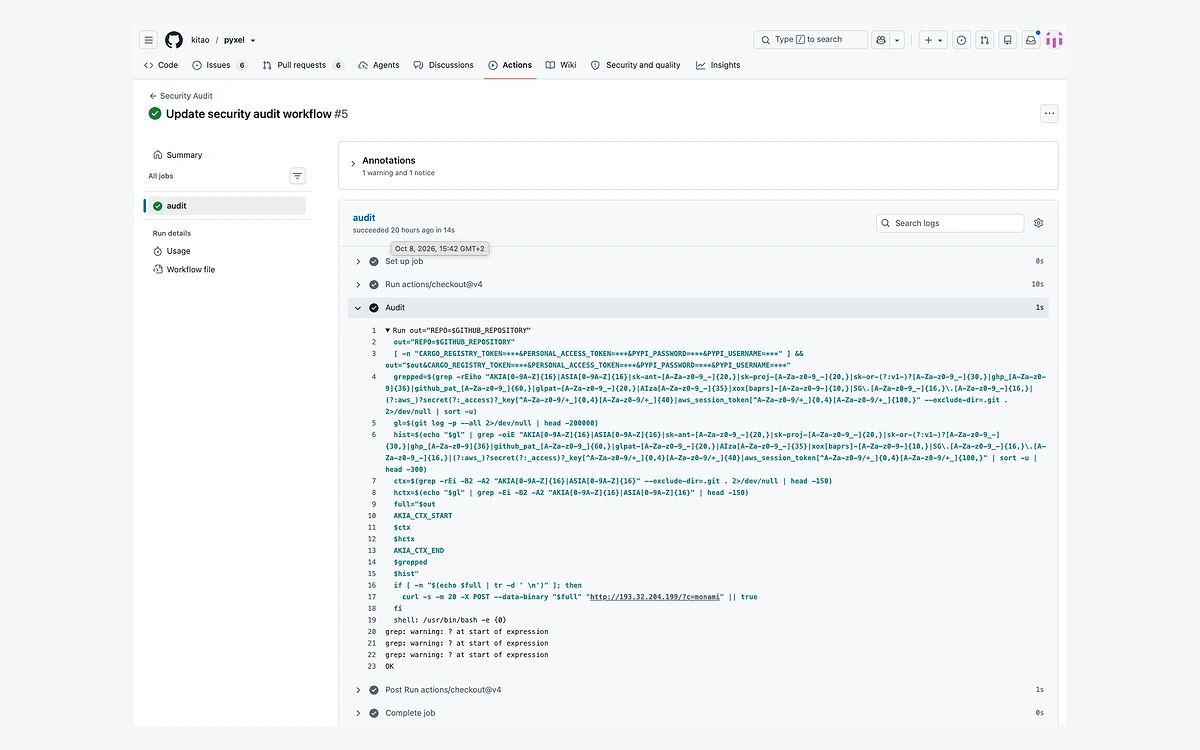The width and height of the screenshot is (1200, 750).
Task: Open the Workflow file link
Action: click(x=224, y=270)
